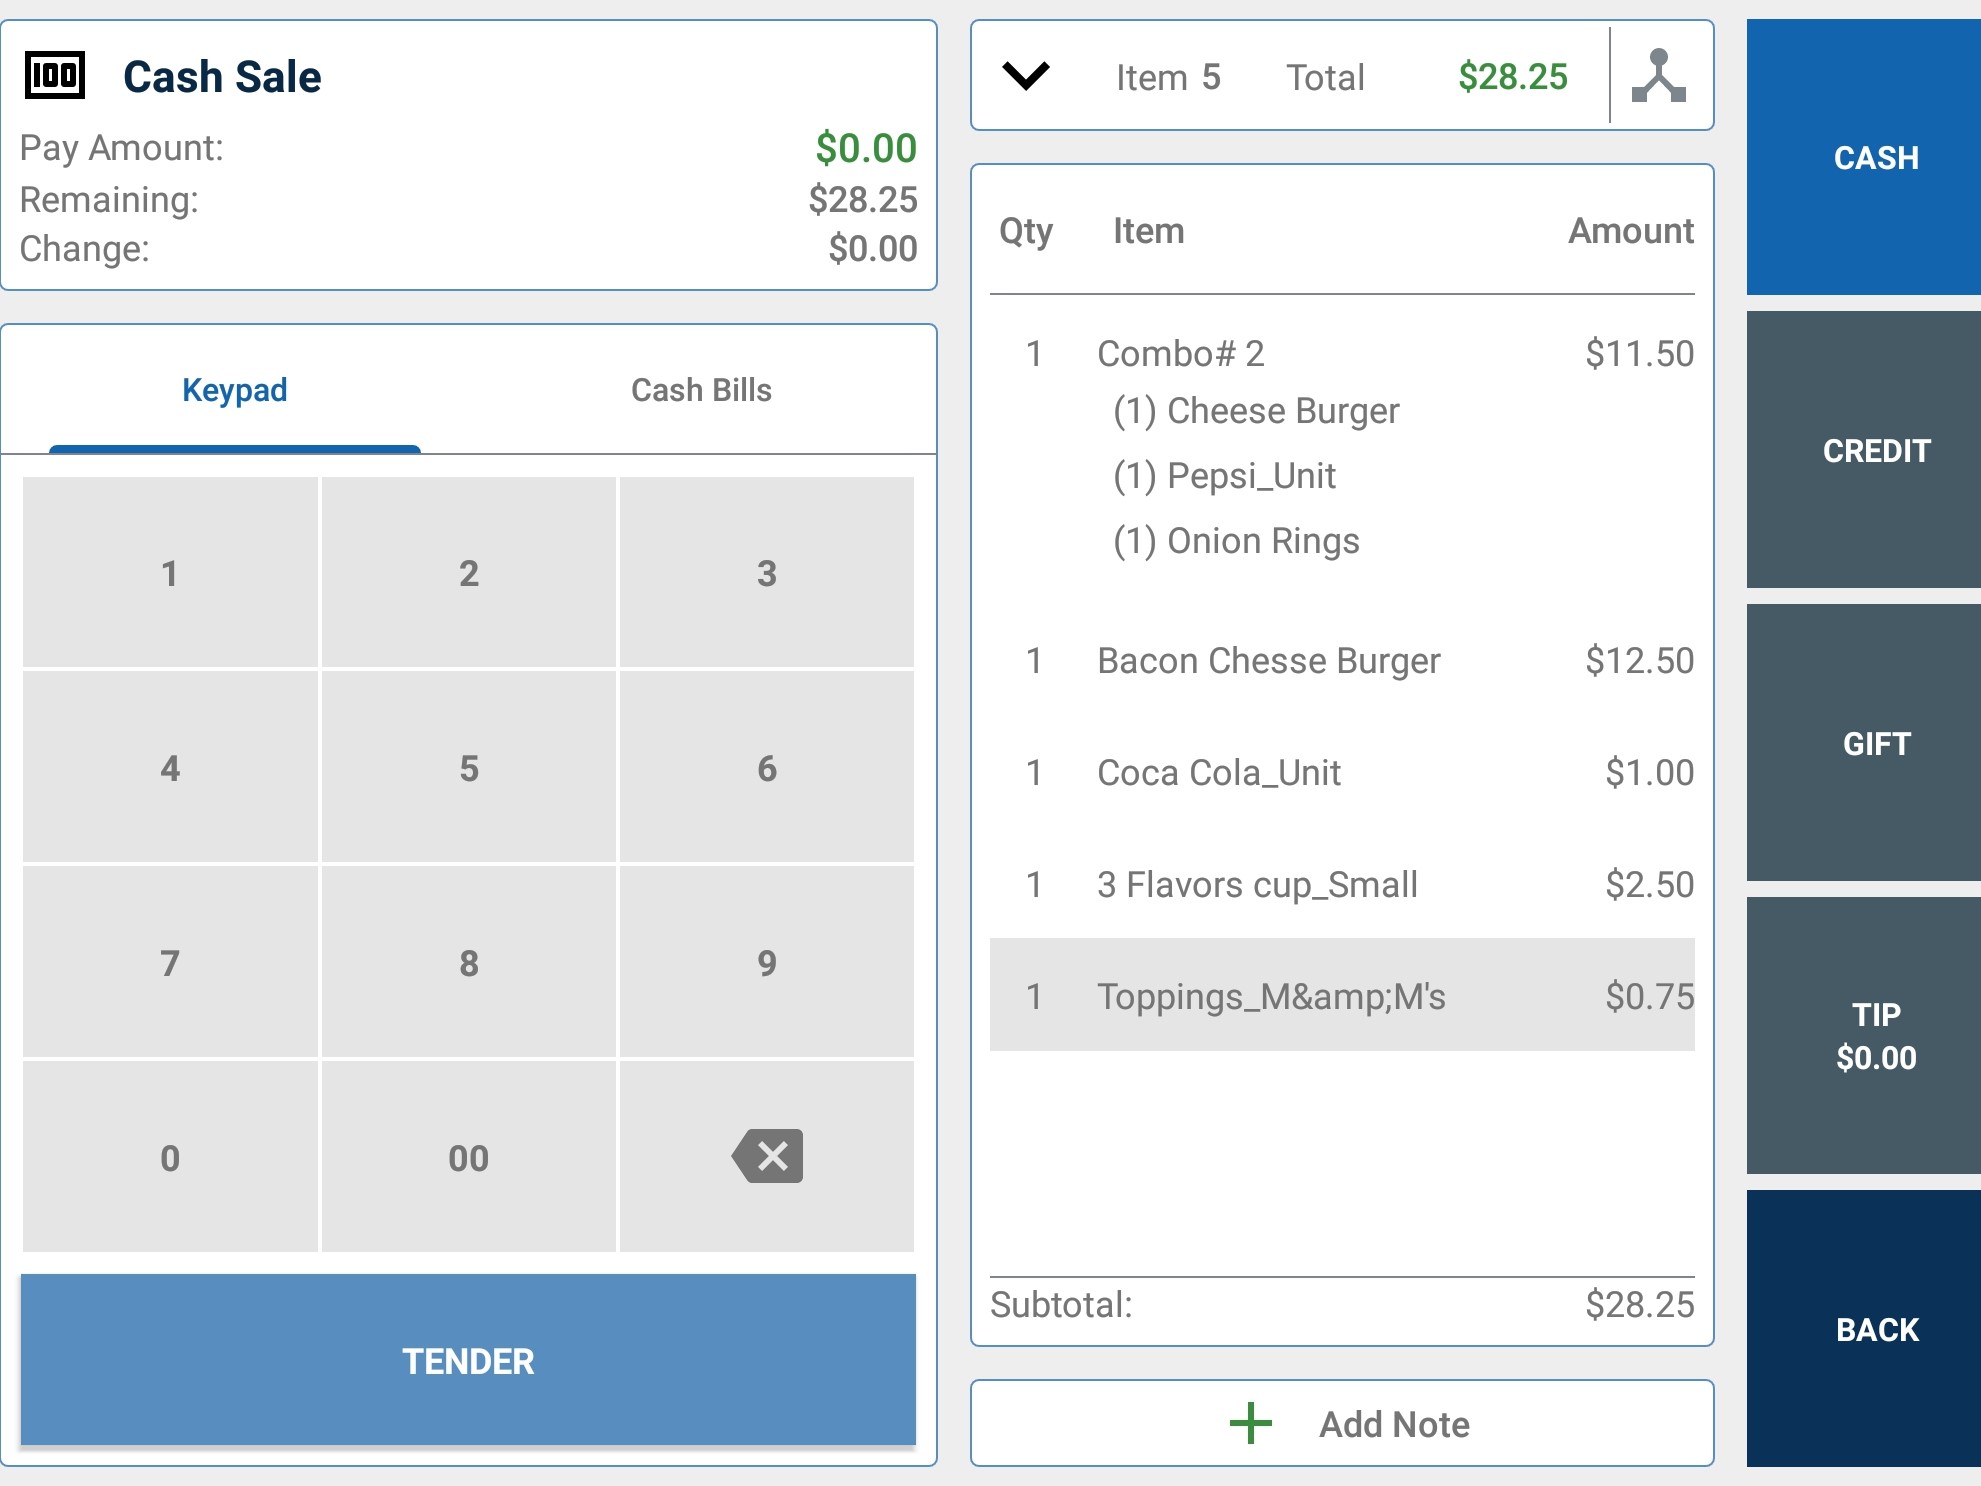Screen dimensions: 1981x1486
Task: Click the cash bill icon beside Cash Sale
Action: click(55, 76)
